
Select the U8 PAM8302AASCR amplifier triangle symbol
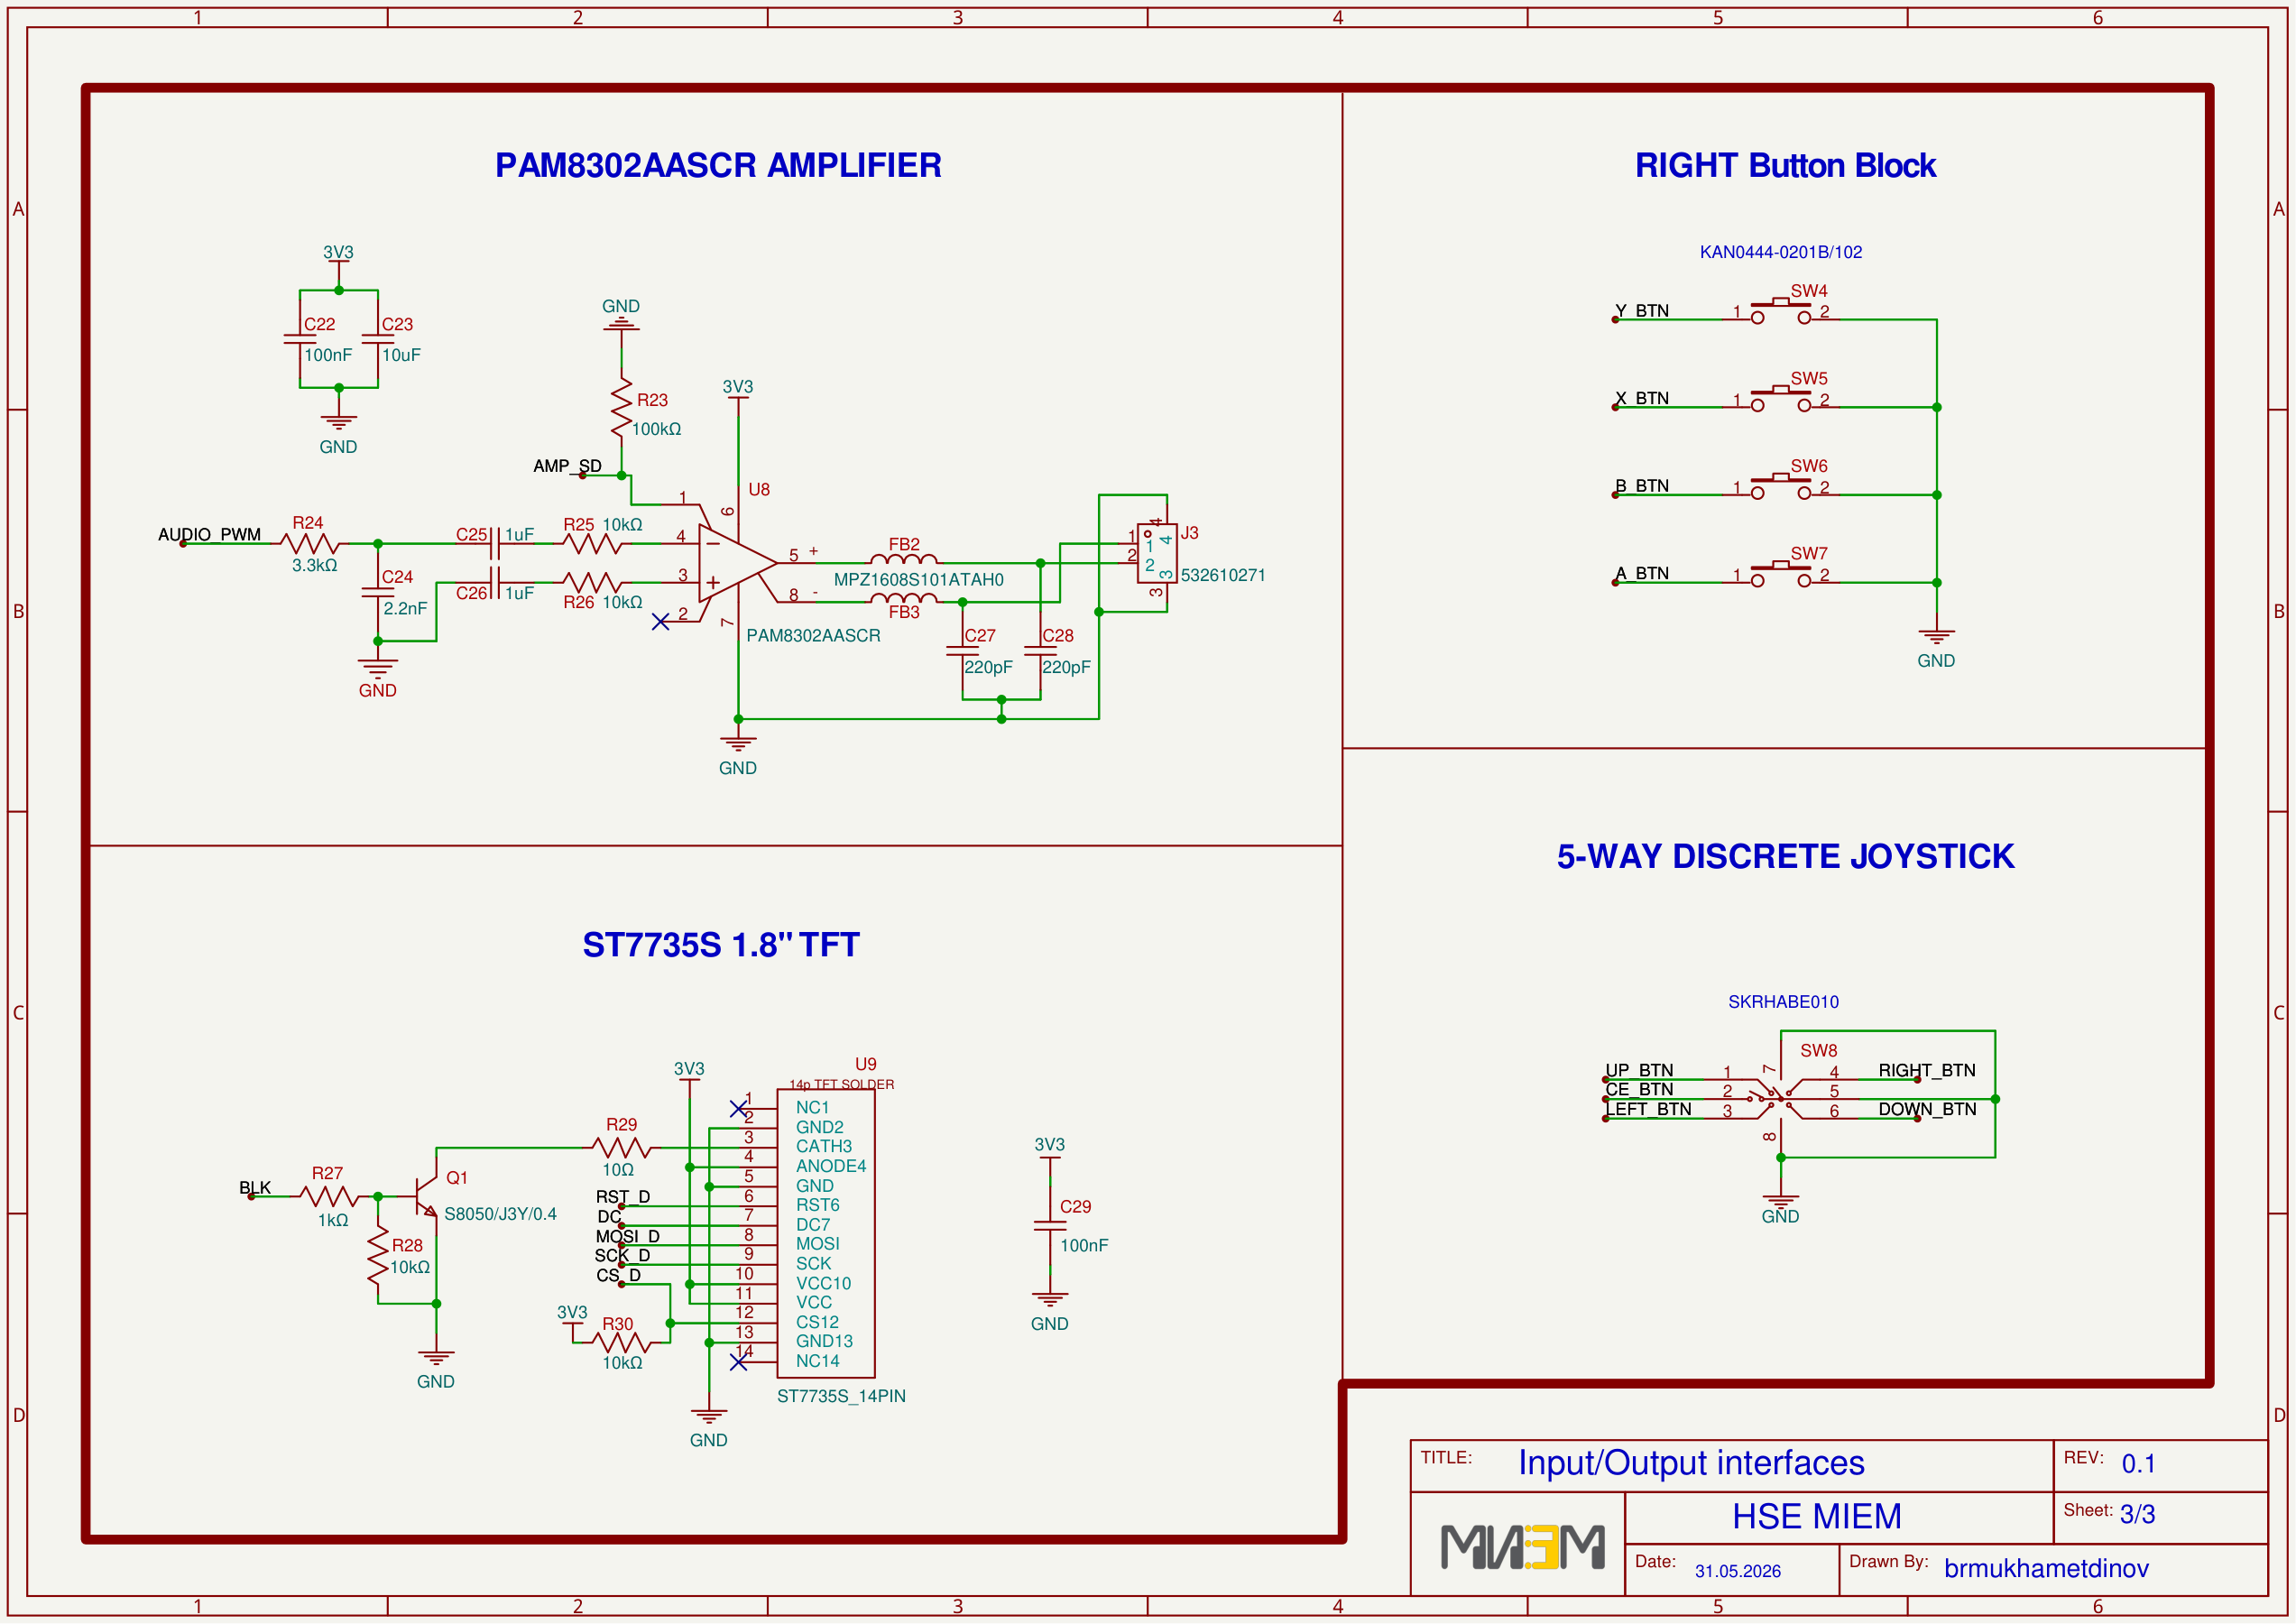pyautogui.click(x=738, y=563)
